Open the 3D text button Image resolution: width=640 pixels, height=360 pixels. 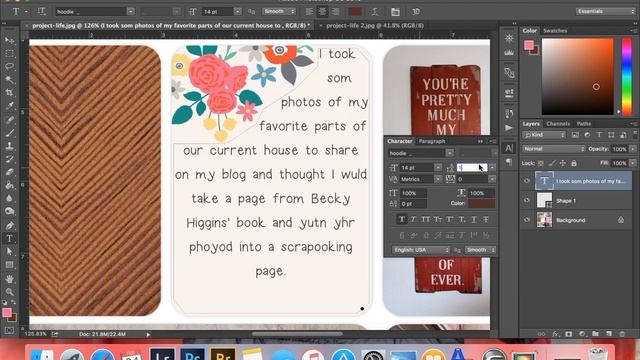[x=416, y=12]
